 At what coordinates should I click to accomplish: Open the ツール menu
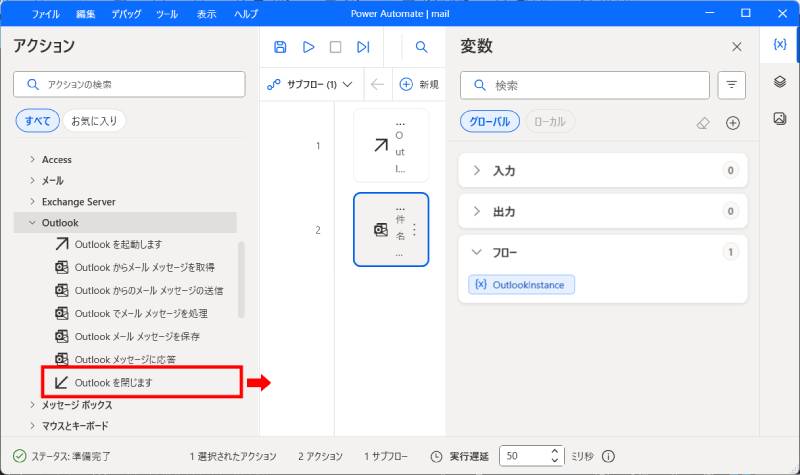tap(167, 14)
